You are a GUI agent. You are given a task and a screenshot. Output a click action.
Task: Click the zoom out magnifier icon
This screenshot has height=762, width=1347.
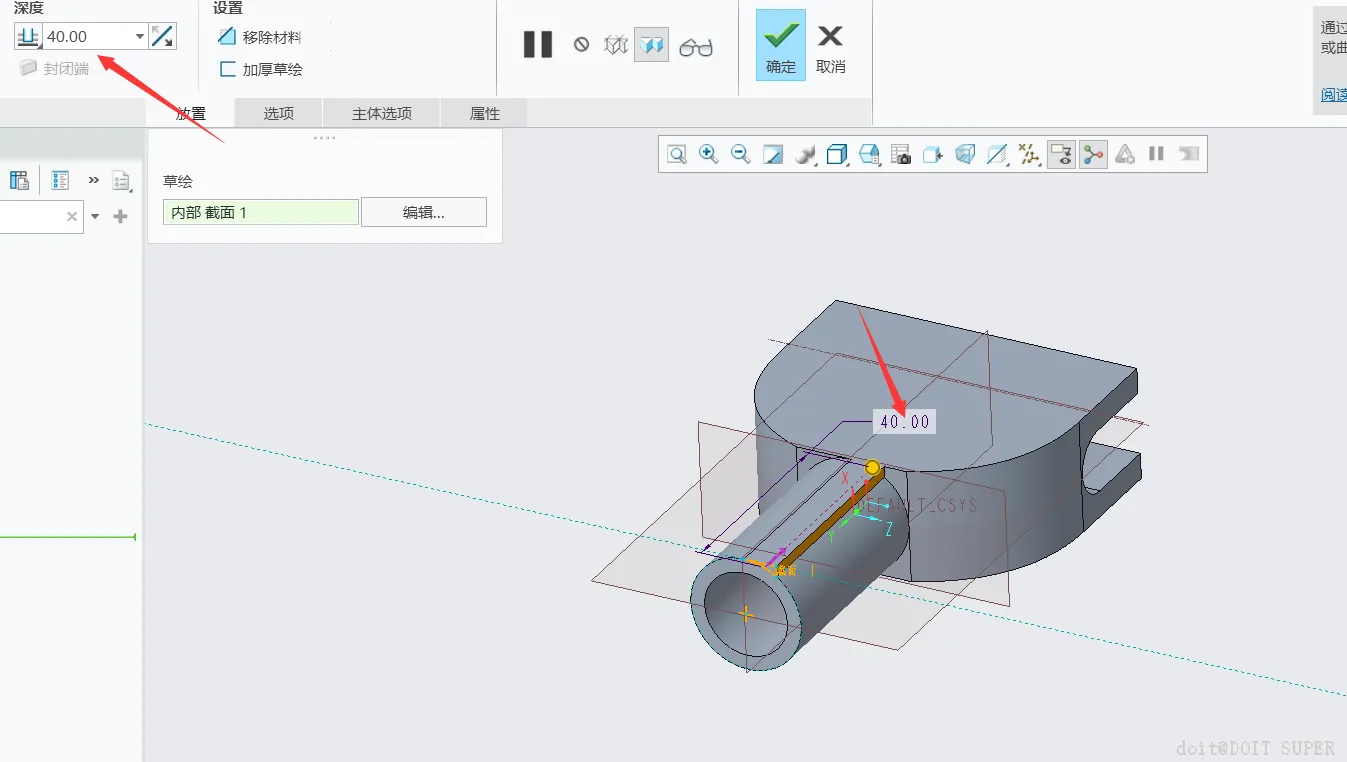tap(741, 154)
